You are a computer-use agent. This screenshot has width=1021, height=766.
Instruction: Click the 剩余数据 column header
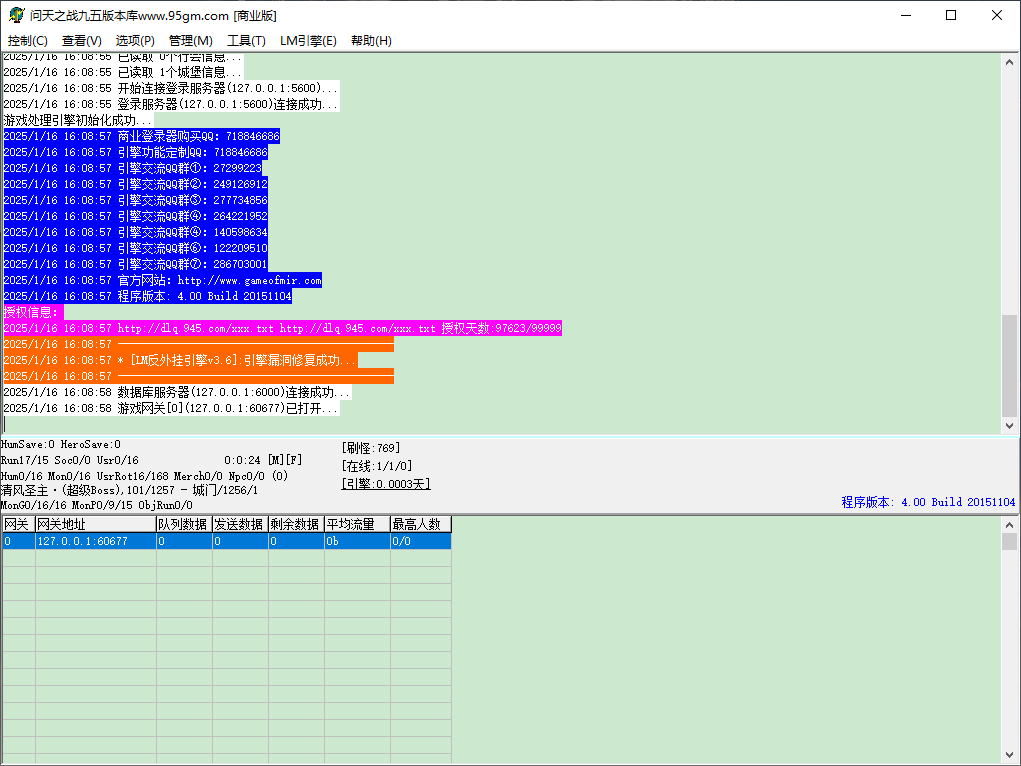296,524
